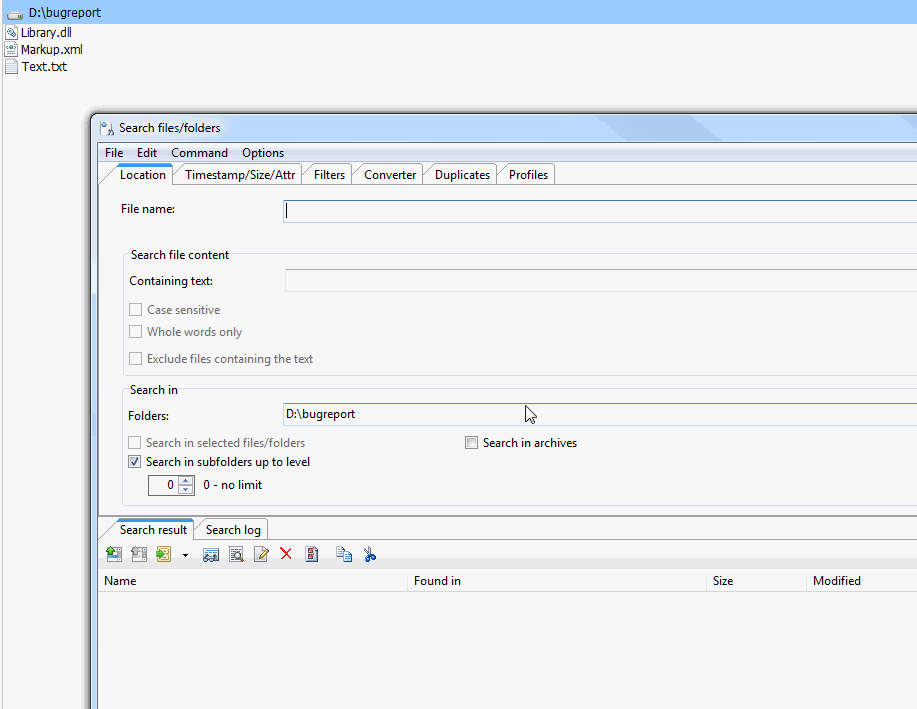Screen dimensions: 917x709
Task: Click the Library.dll file icon
Action: (x=11, y=33)
